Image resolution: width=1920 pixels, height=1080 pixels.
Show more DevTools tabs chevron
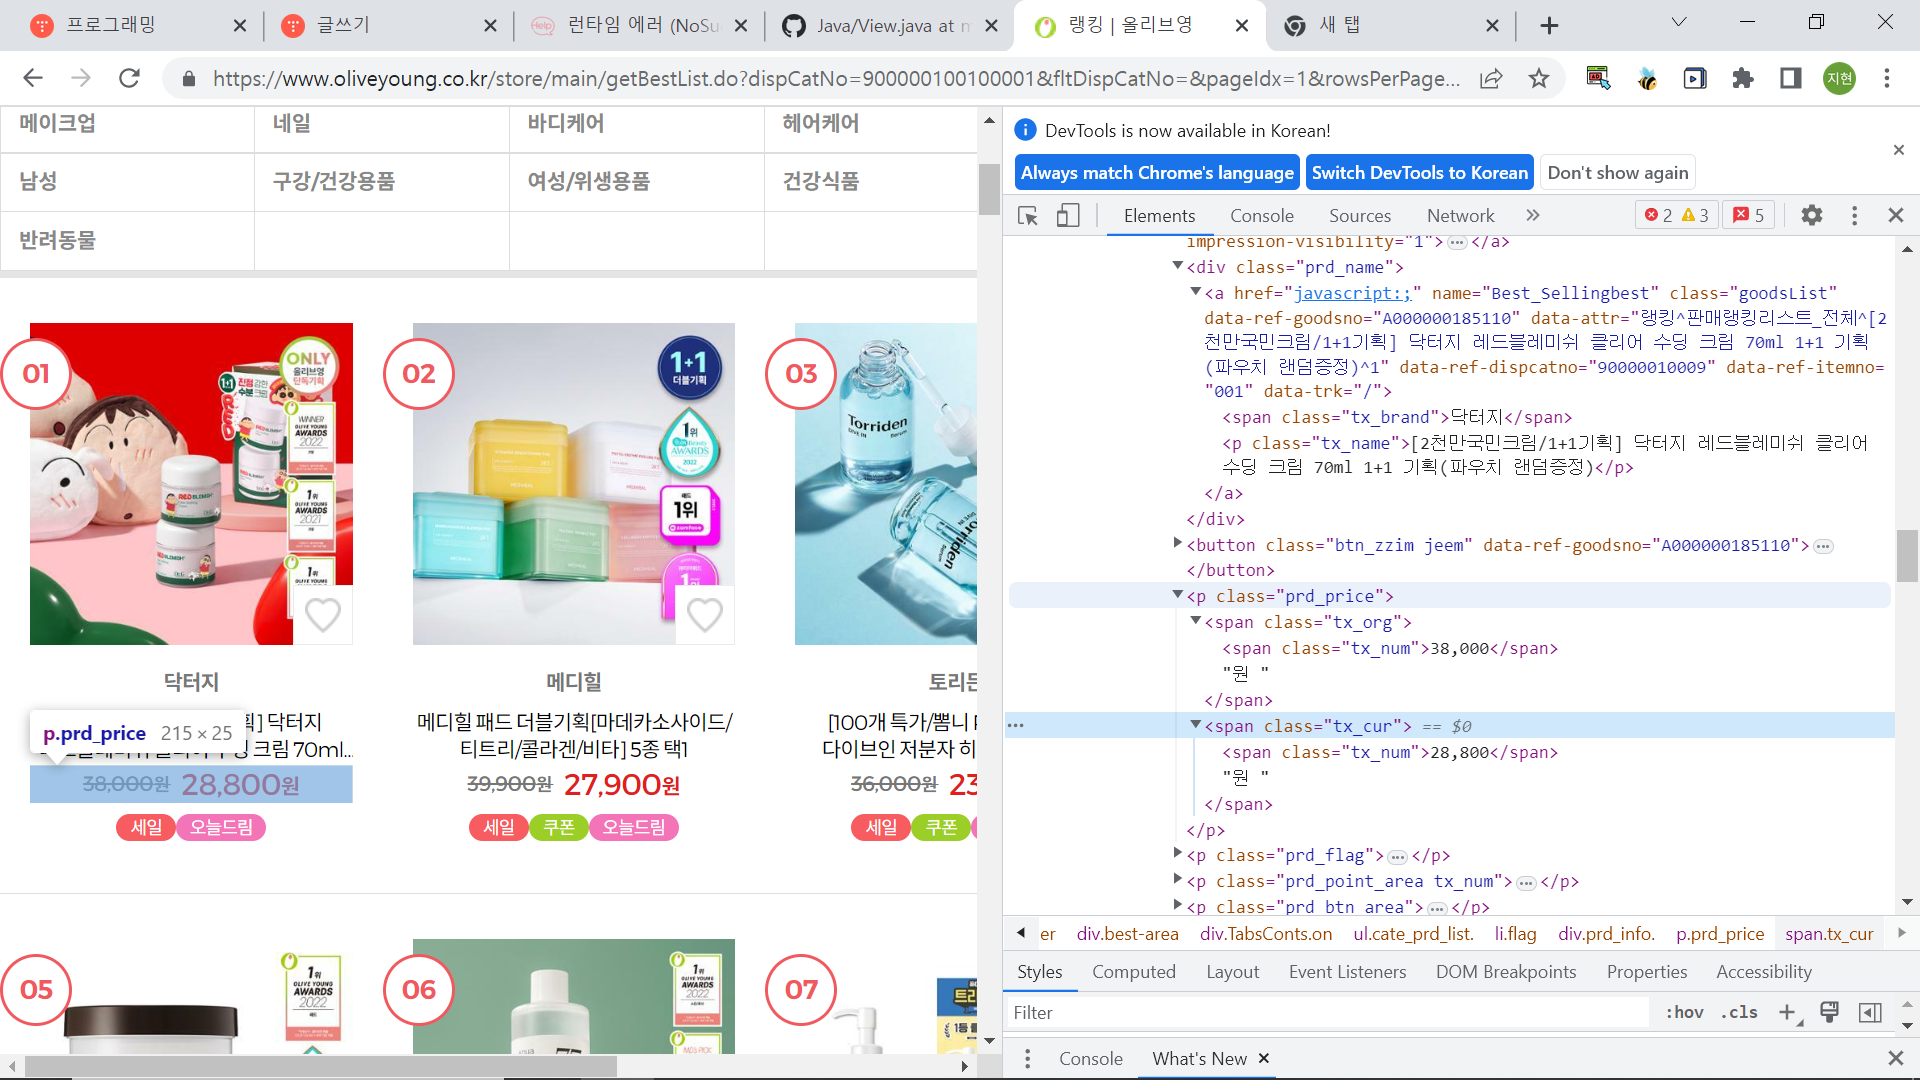1532,215
